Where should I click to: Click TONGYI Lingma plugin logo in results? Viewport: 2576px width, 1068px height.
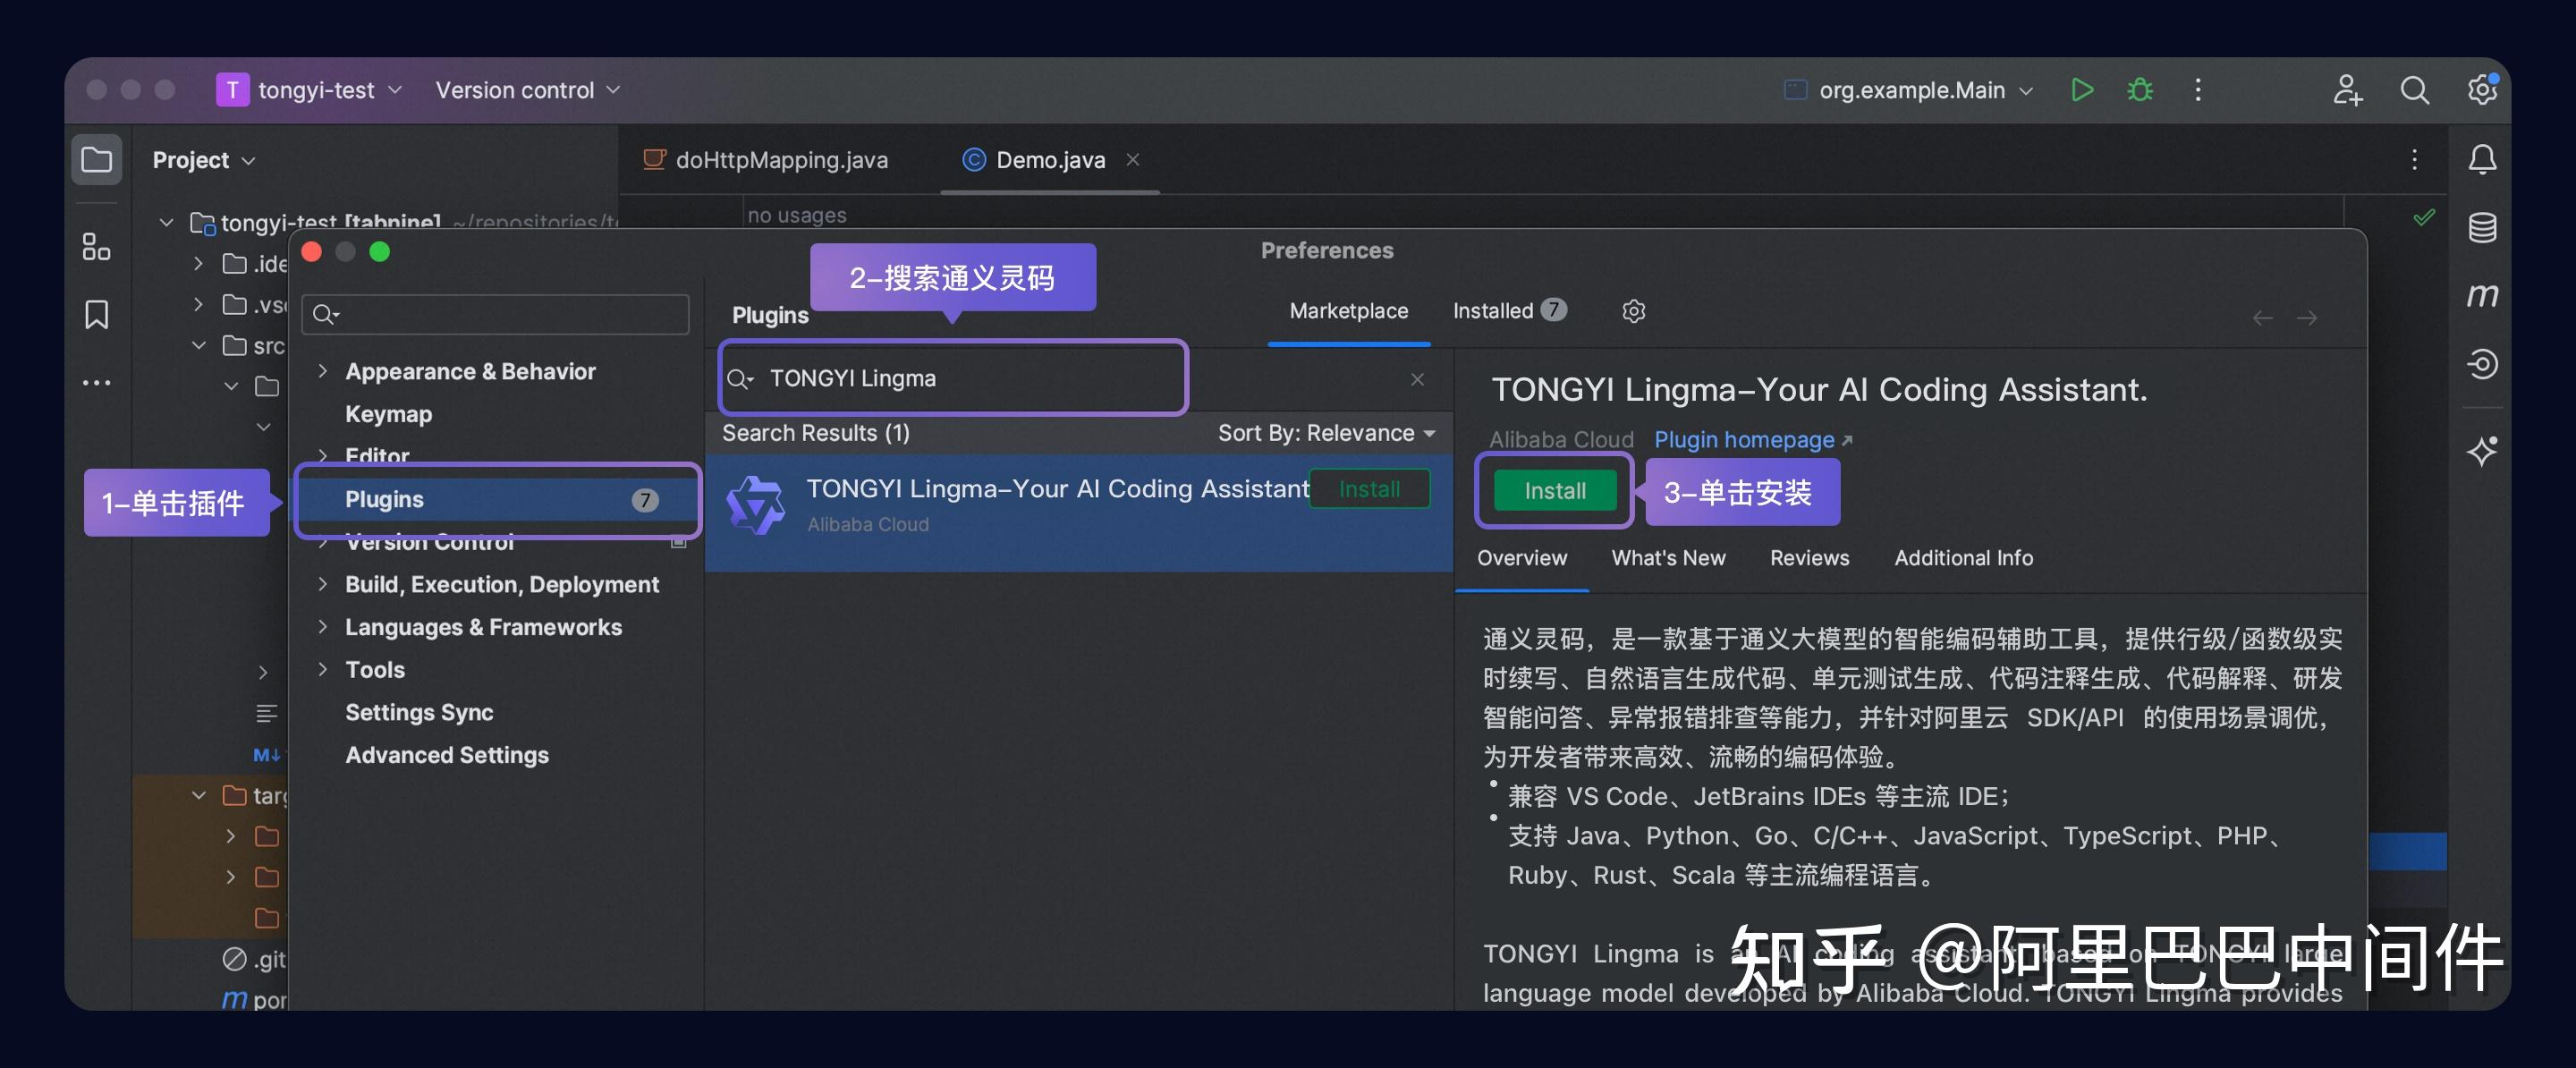tap(755, 505)
